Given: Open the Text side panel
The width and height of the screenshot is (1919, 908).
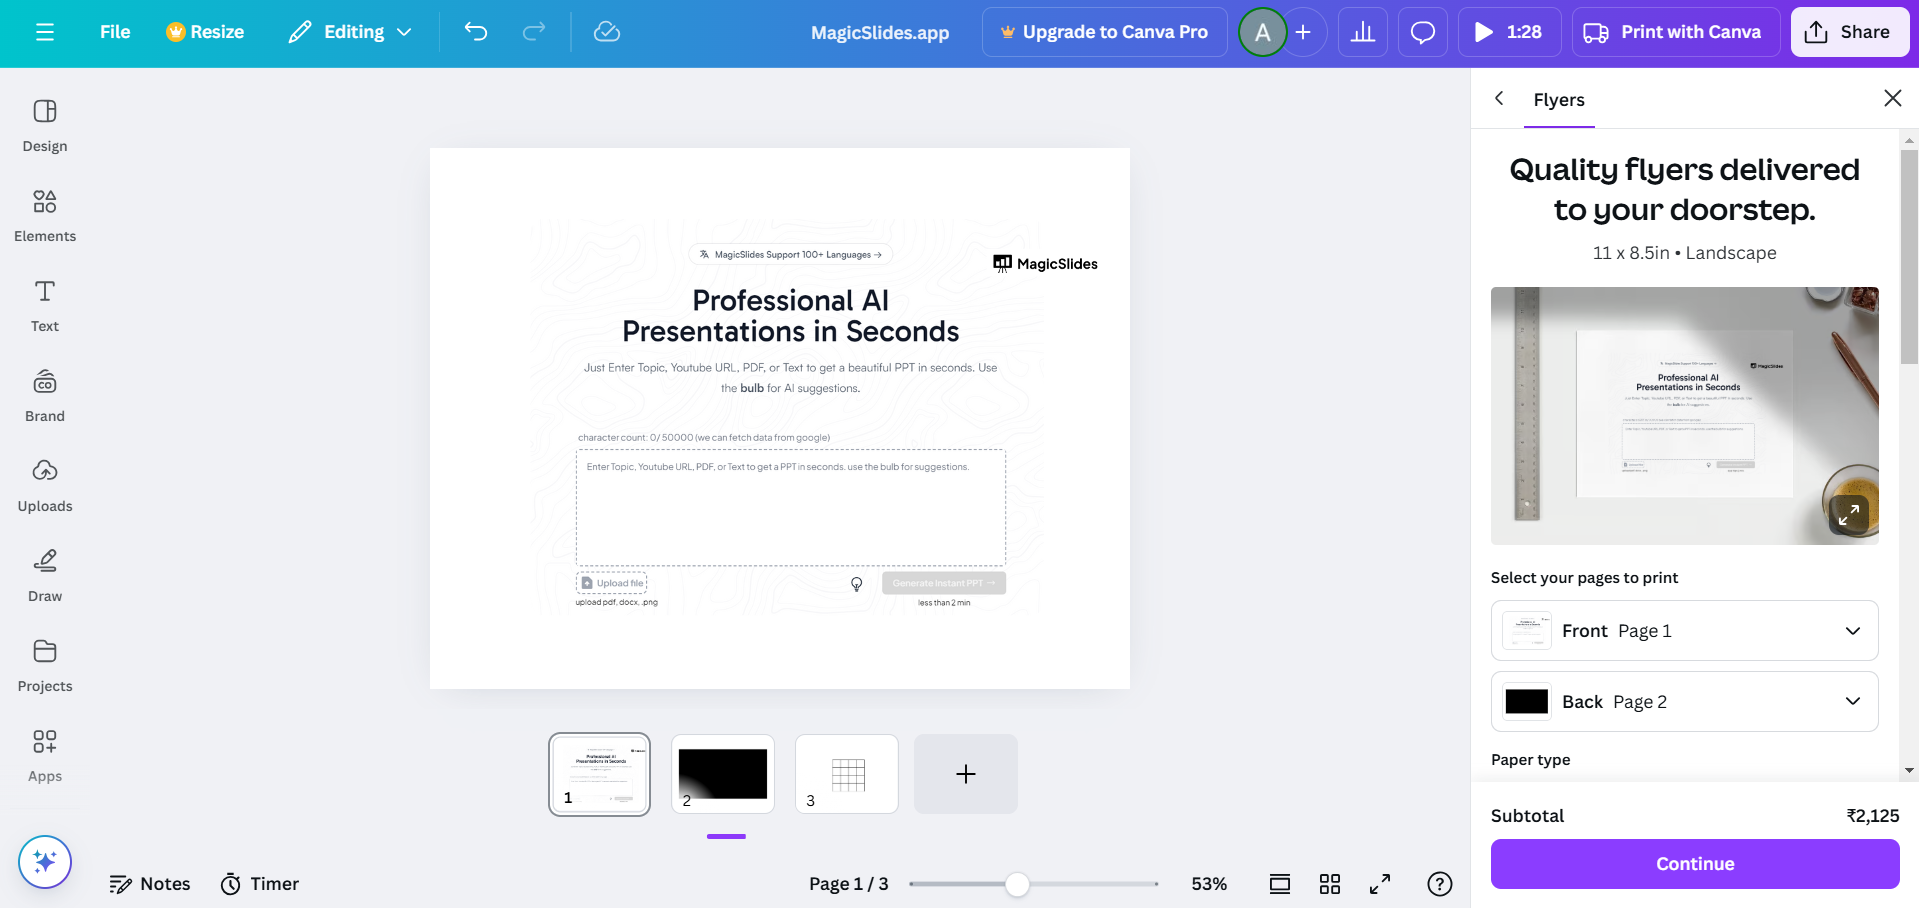Looking at the screenshot, I should [x=45, y=305].
